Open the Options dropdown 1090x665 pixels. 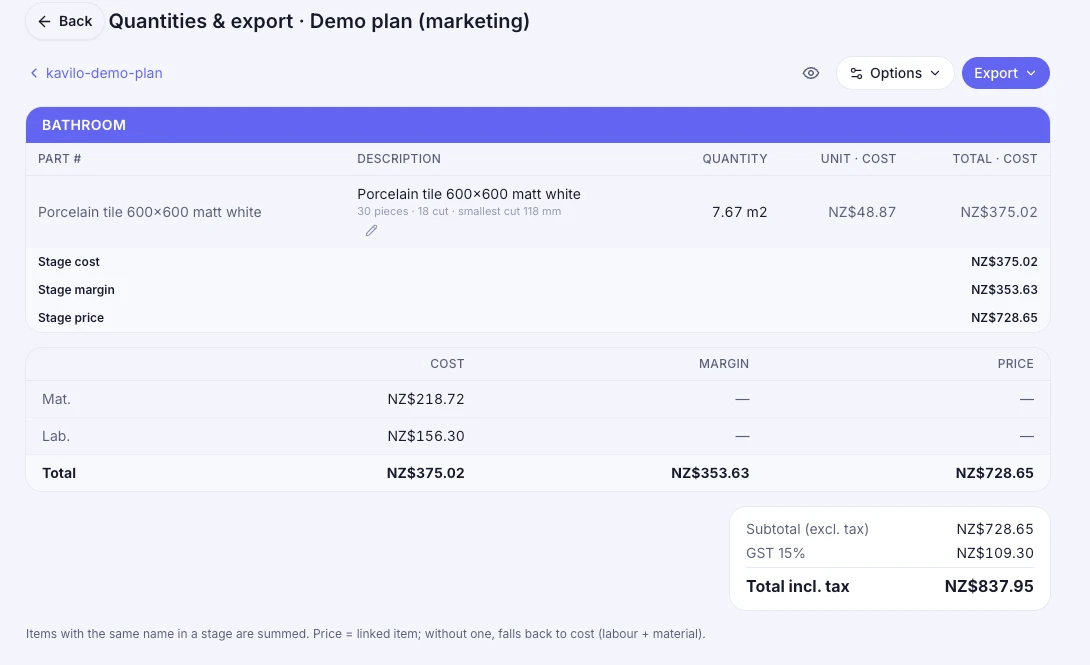click(x=895, y=73)
